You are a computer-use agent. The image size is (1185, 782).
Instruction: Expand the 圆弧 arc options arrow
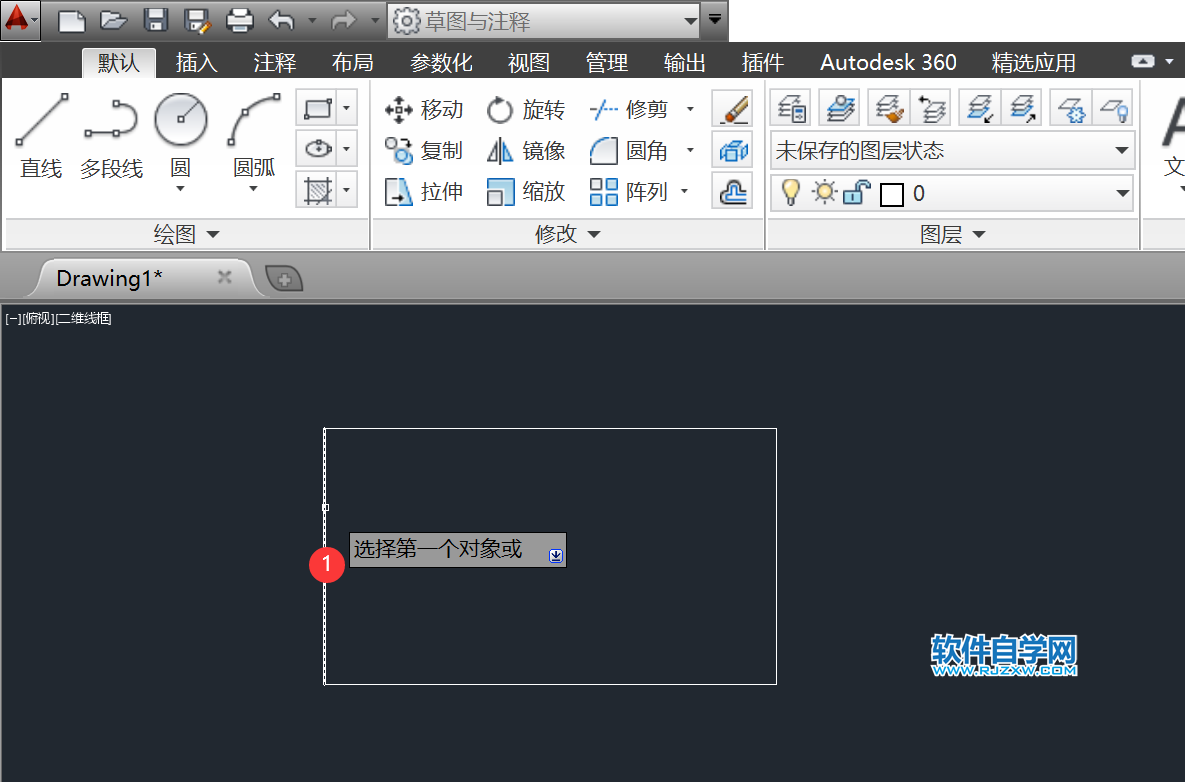click(253, 189)
